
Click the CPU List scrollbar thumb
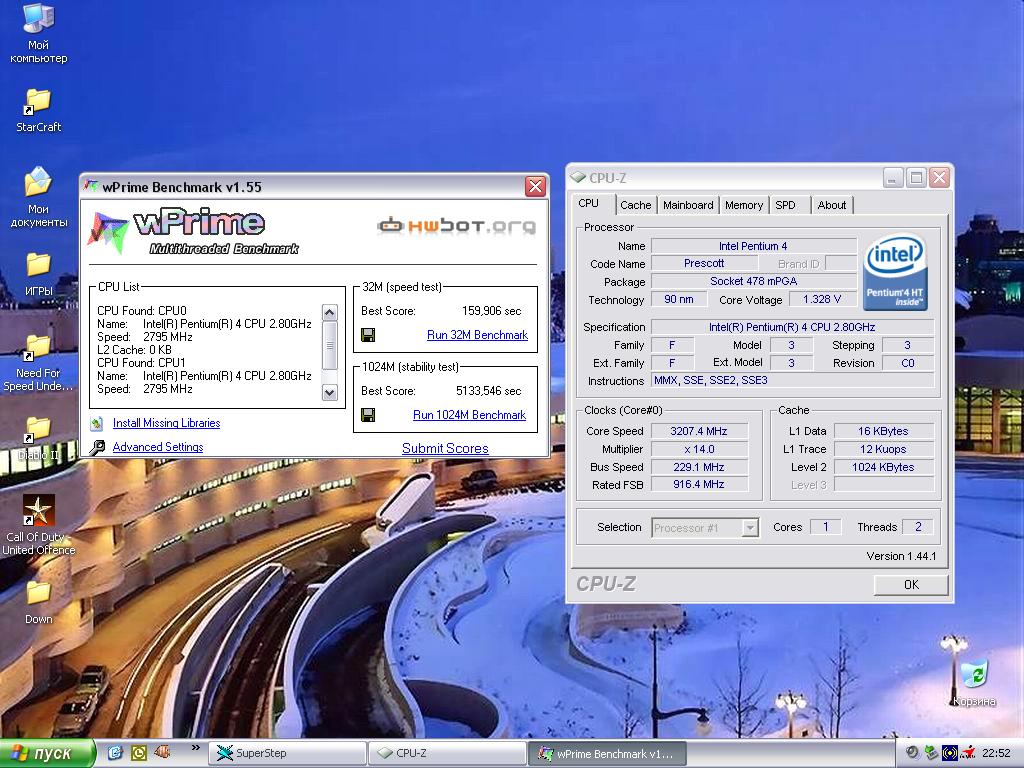pos(330,345)
